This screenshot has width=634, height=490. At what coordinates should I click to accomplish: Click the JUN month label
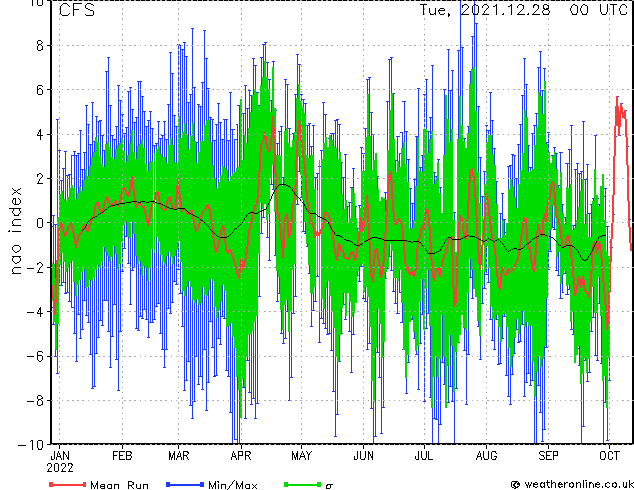(x=363, y=456)
